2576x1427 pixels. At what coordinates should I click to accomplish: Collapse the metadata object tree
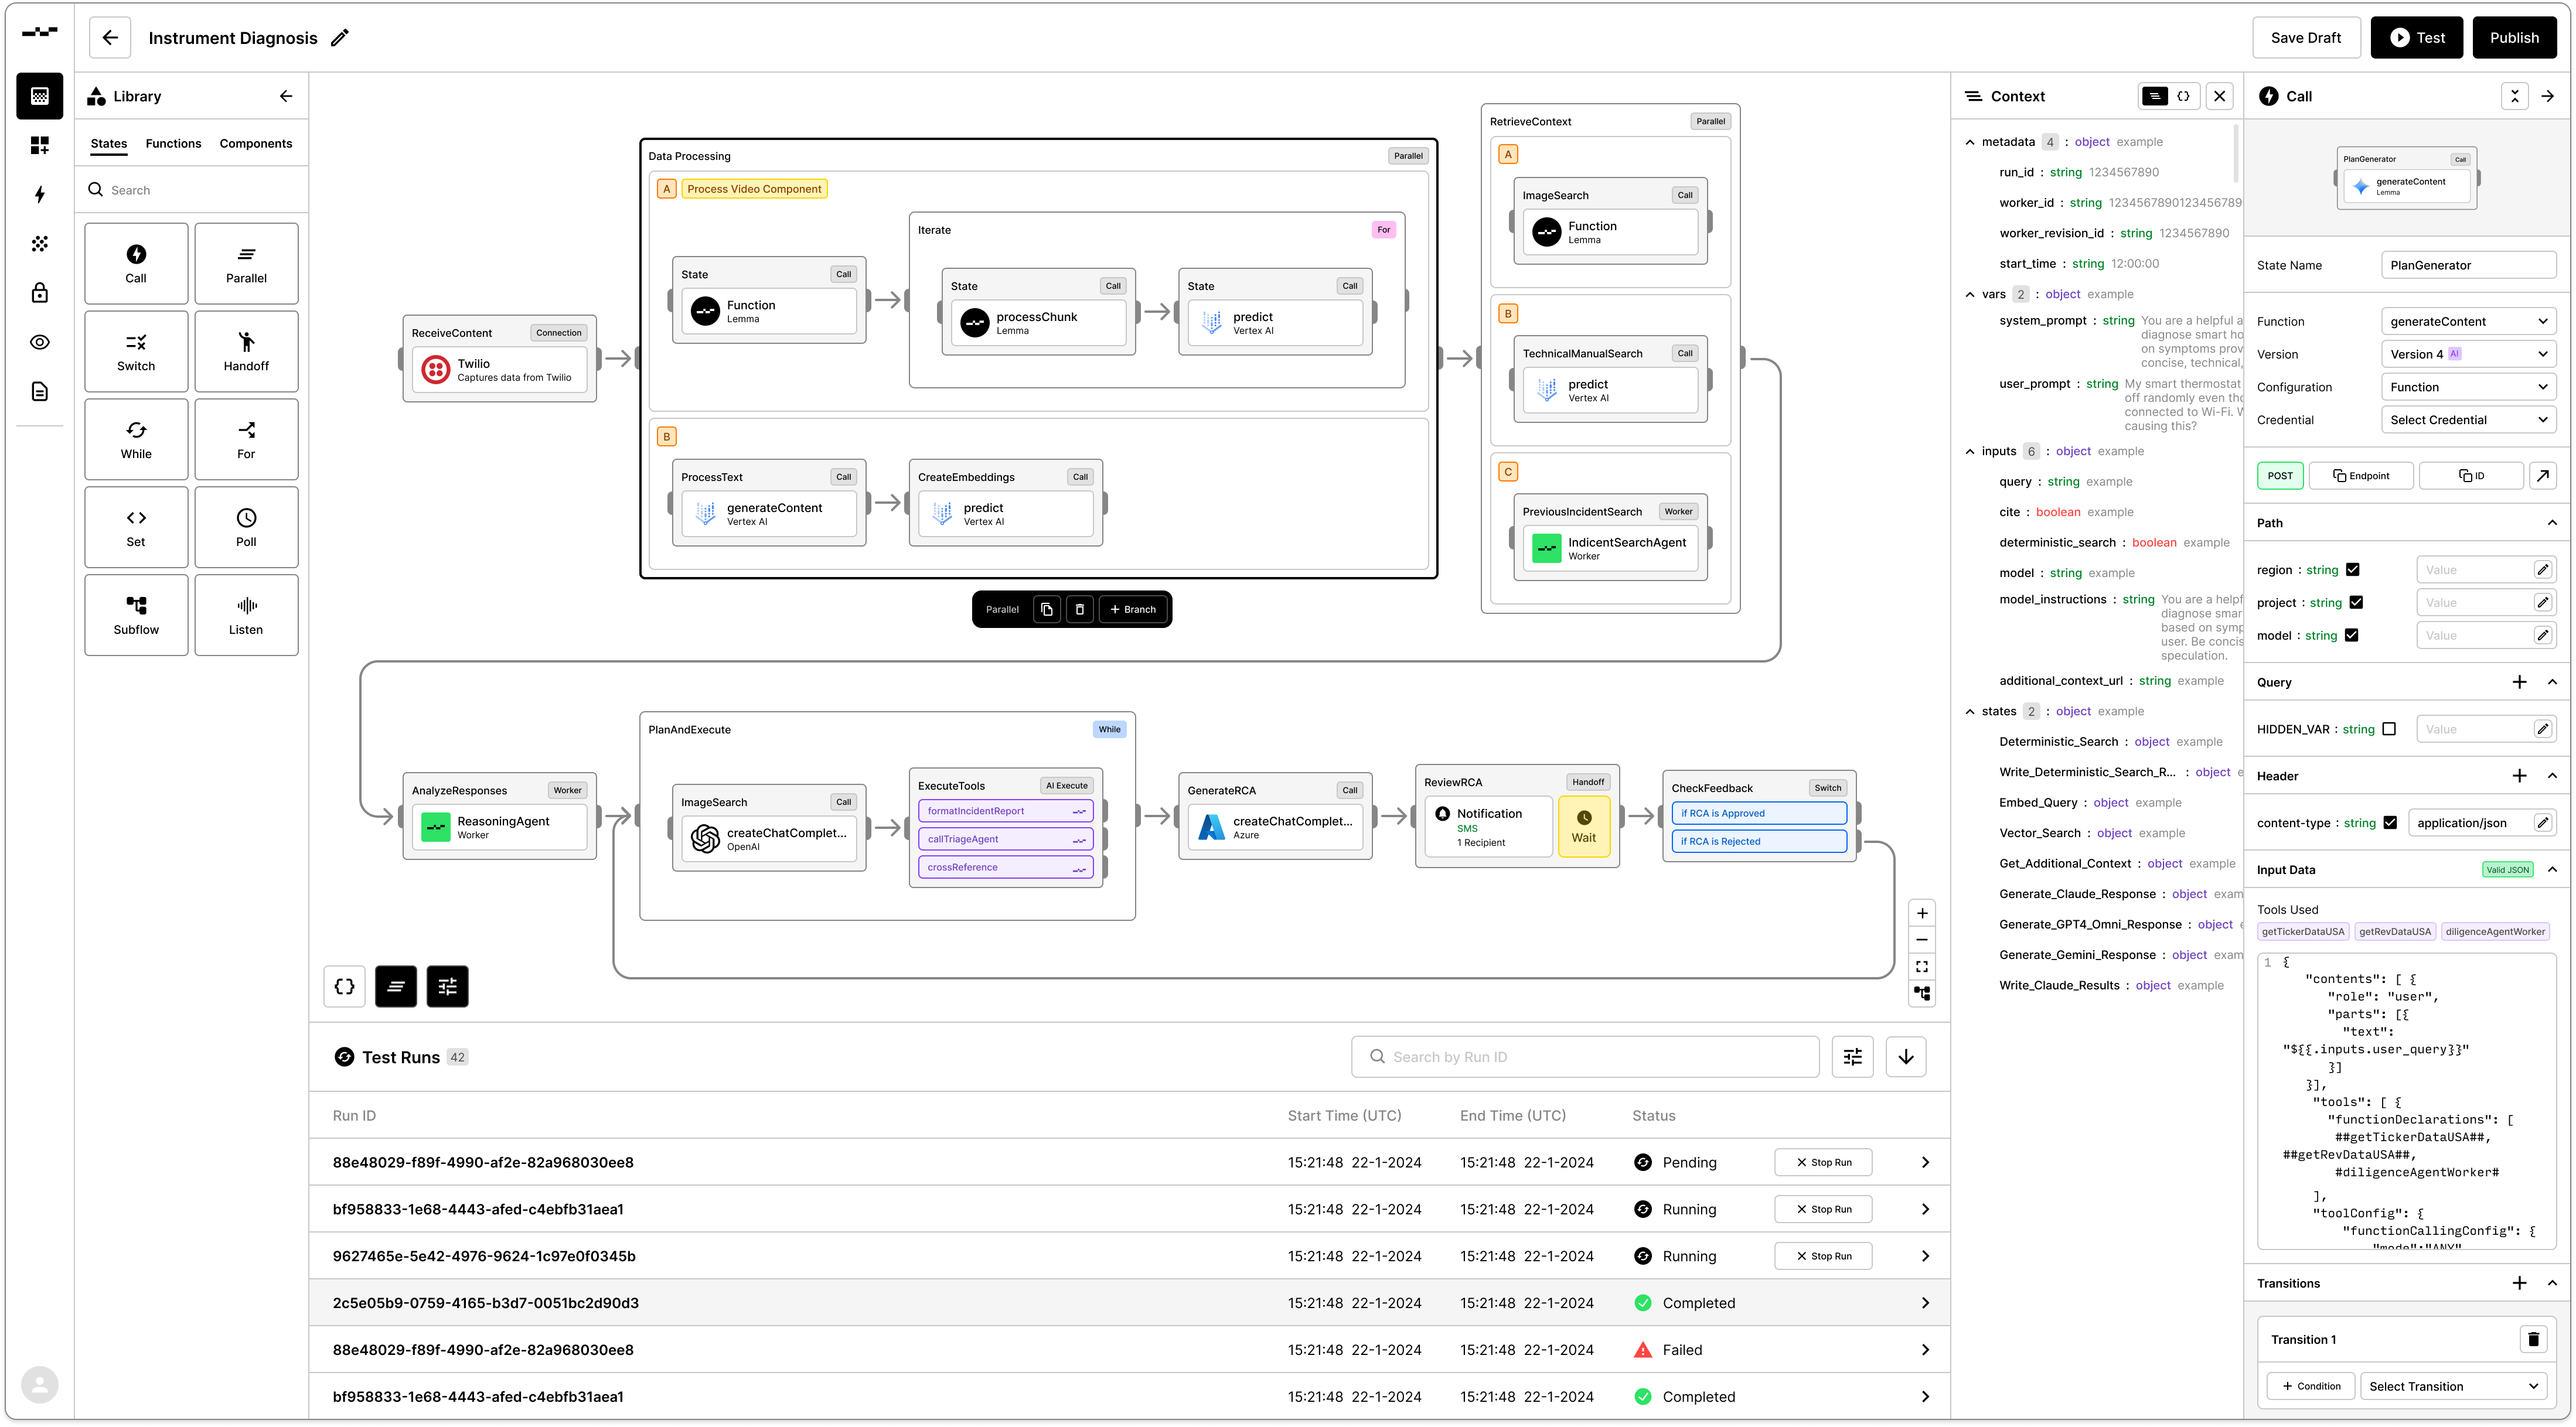coord(1970,142)
